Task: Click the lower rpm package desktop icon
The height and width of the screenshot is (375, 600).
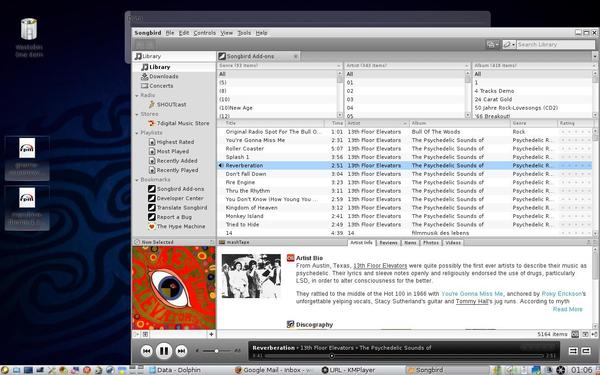Action: pyautogui.click(x=27, y=208)
